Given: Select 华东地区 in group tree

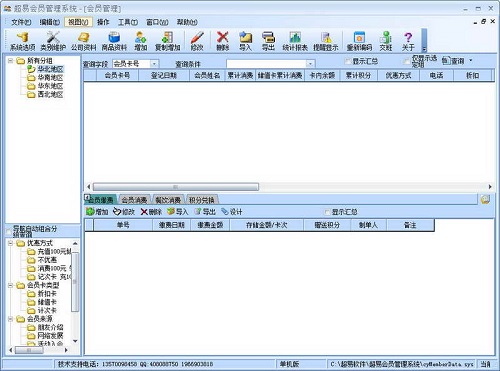Looking at the screenshot, I should point(50,86).
